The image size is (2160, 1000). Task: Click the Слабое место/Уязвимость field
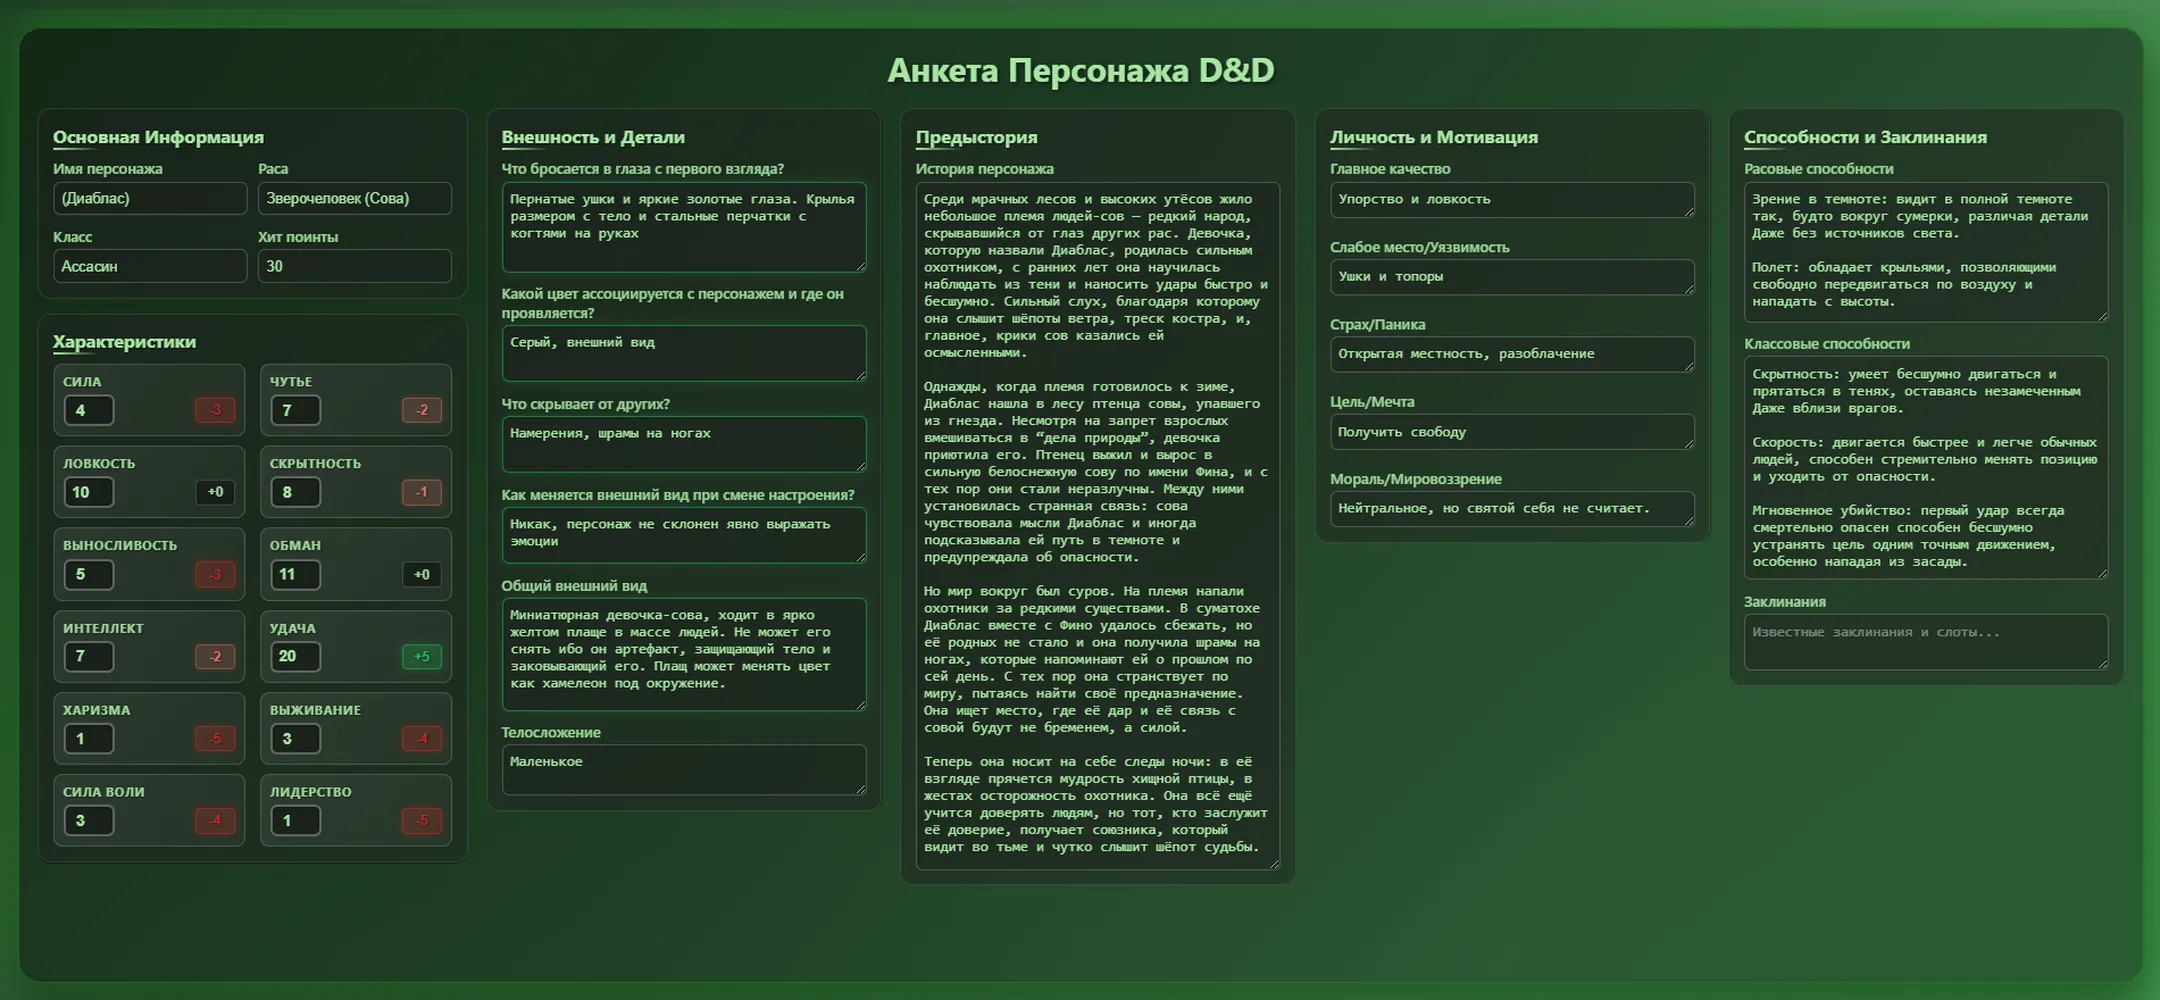coord(1512,277)
